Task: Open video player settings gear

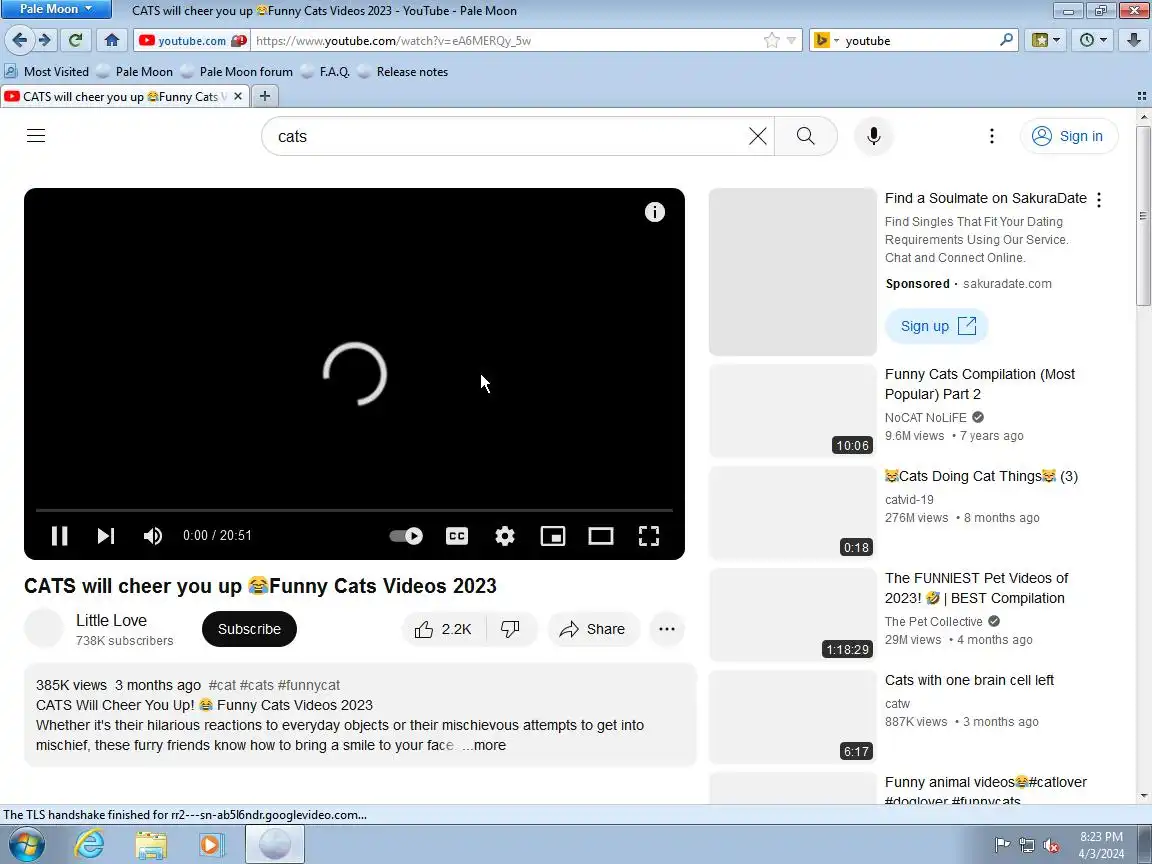Action: [505, 536]
